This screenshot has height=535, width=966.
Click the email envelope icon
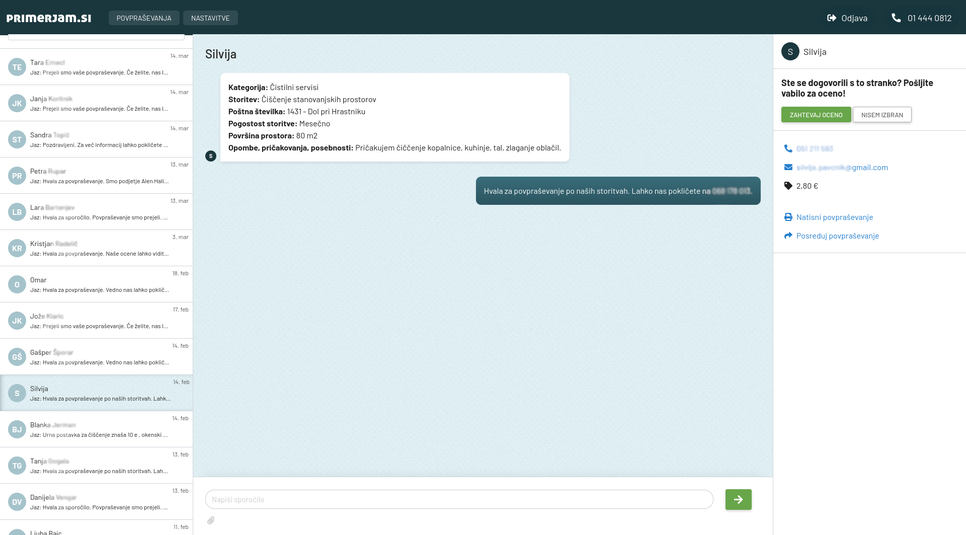pyautogui.click(x=788, y=167)
